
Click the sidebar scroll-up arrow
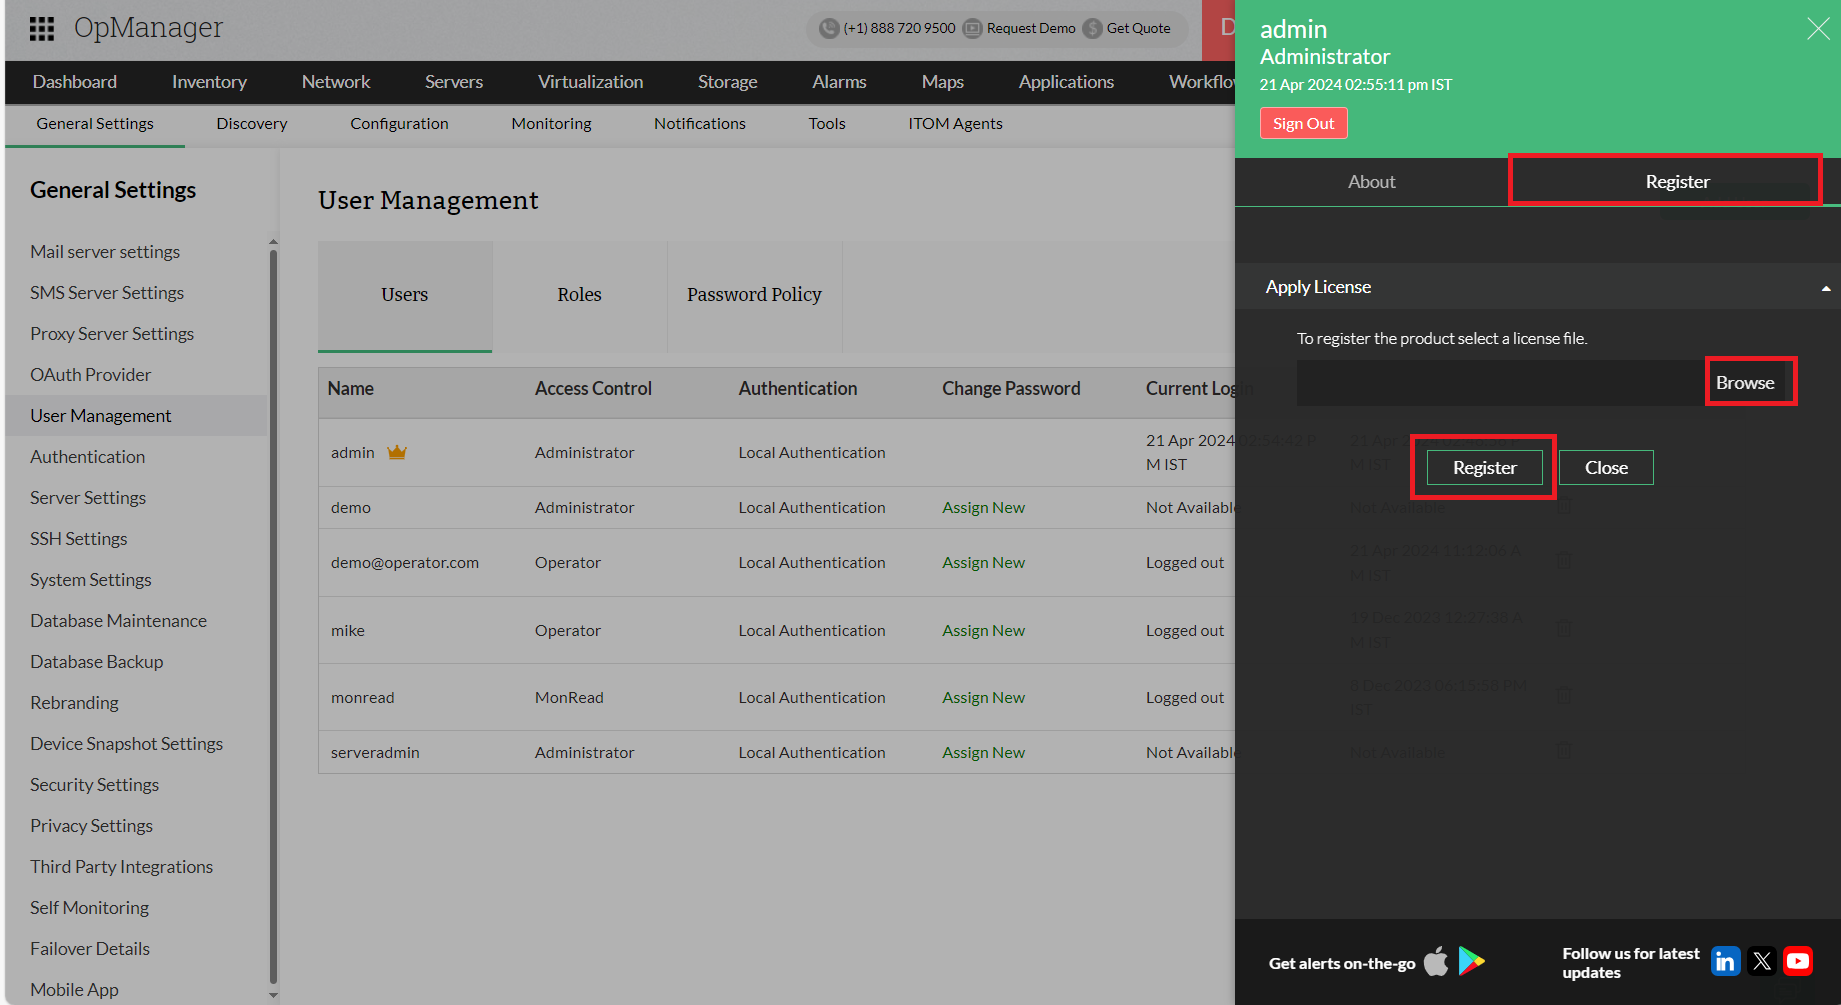[x=273, y=242]
